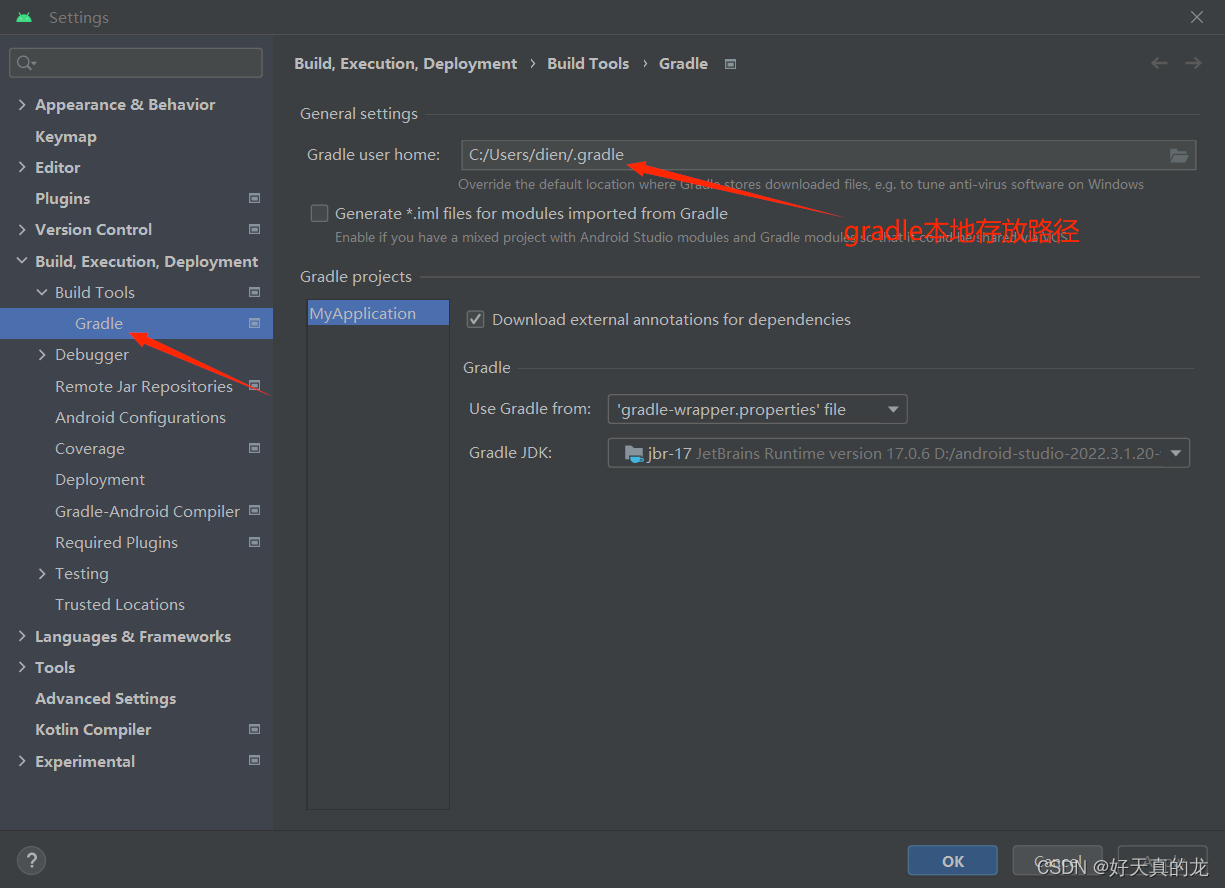Click the project icon next to Kotlin Compiler
Viewport: 1225px width, 888px height.
click(254, 729)
